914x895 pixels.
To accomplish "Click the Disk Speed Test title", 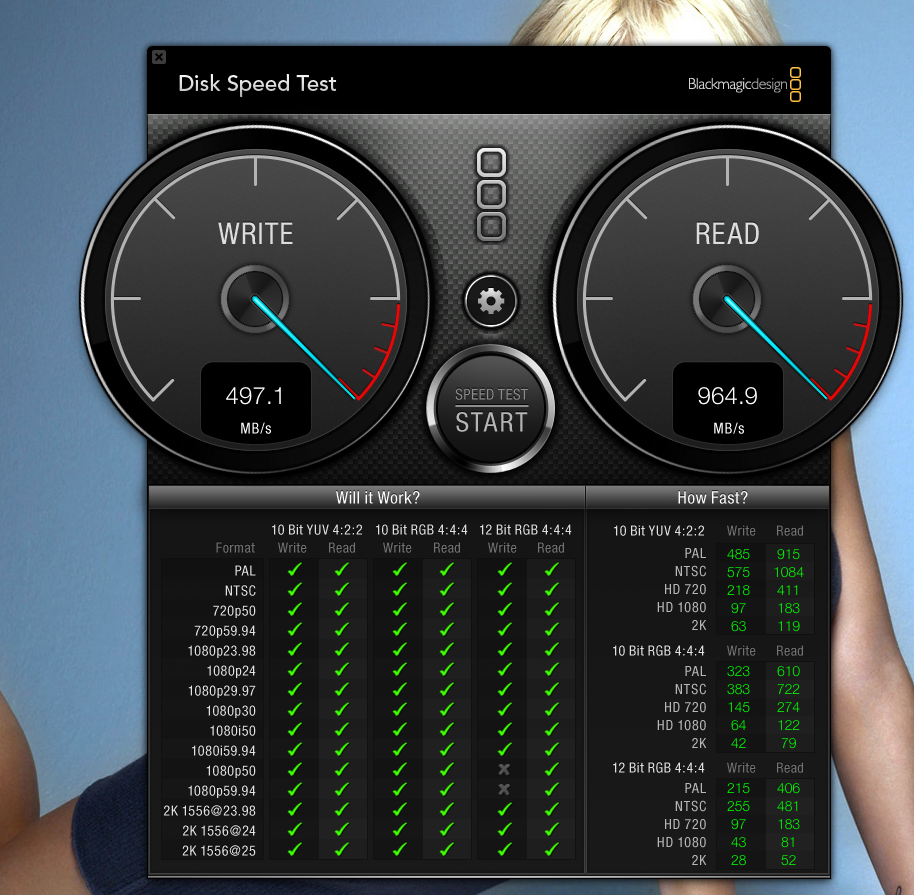I will [257, 84].
